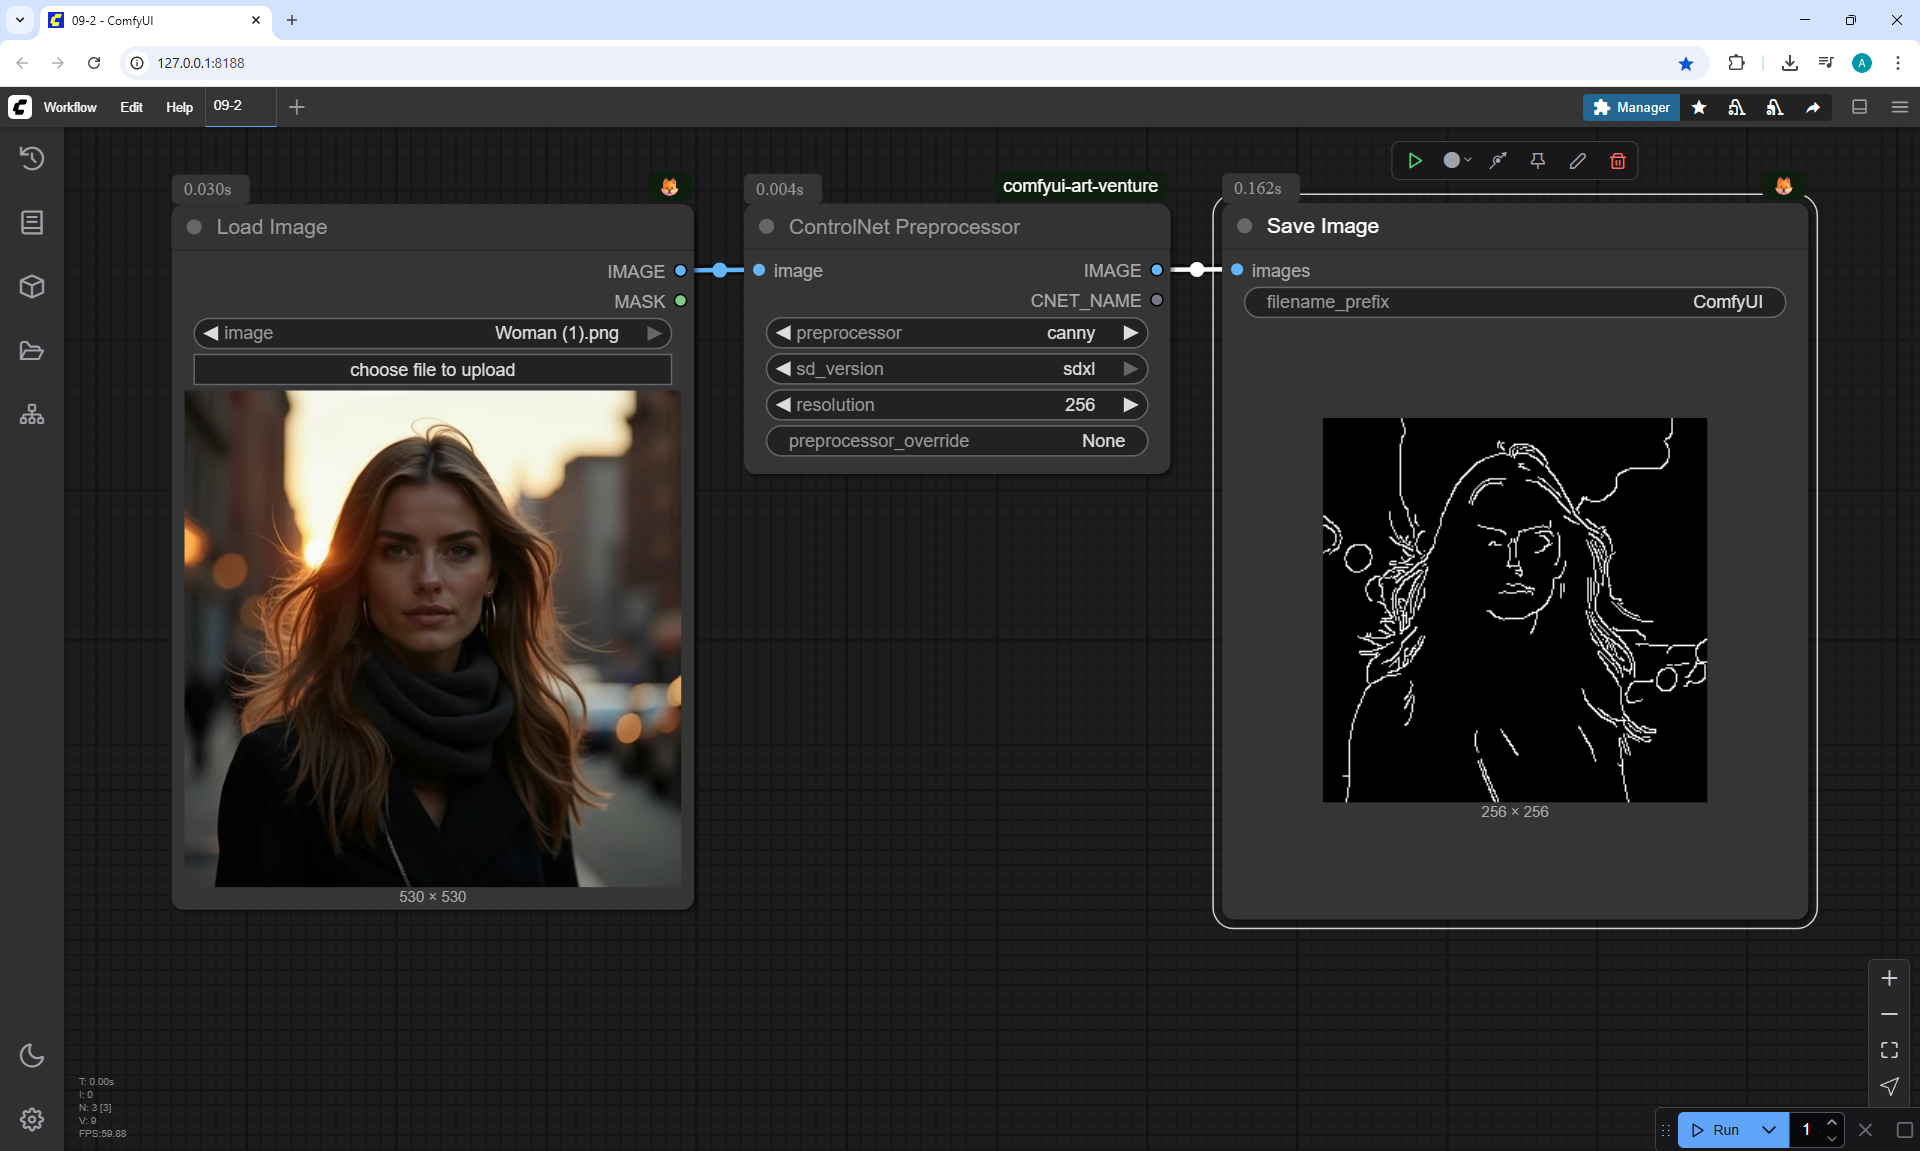Toggle dark theme moon icon
1920x1151 pixels.
tap(32, 1055)
